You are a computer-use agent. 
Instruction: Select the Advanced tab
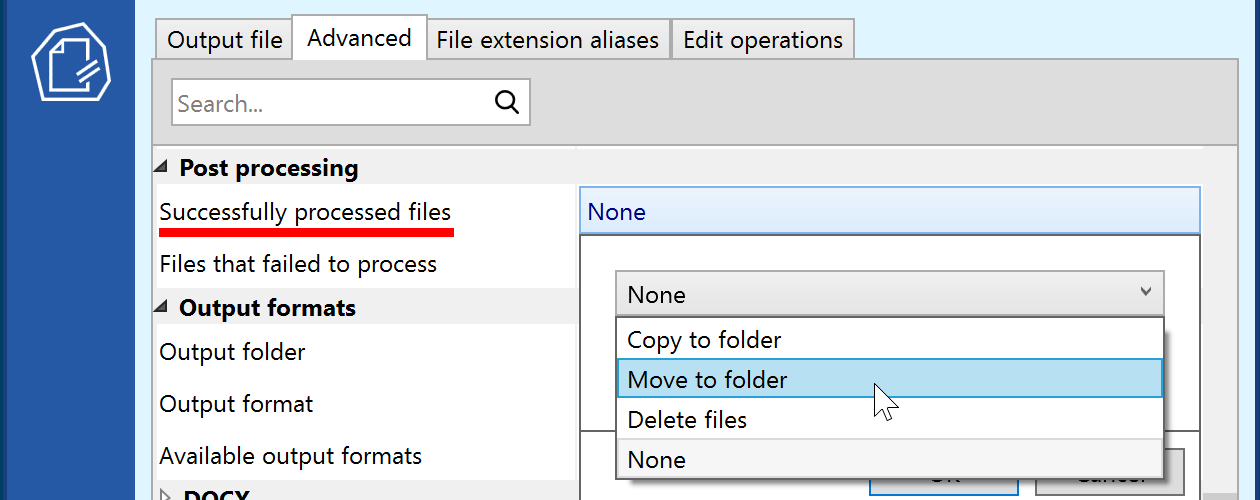click(359, 38)
